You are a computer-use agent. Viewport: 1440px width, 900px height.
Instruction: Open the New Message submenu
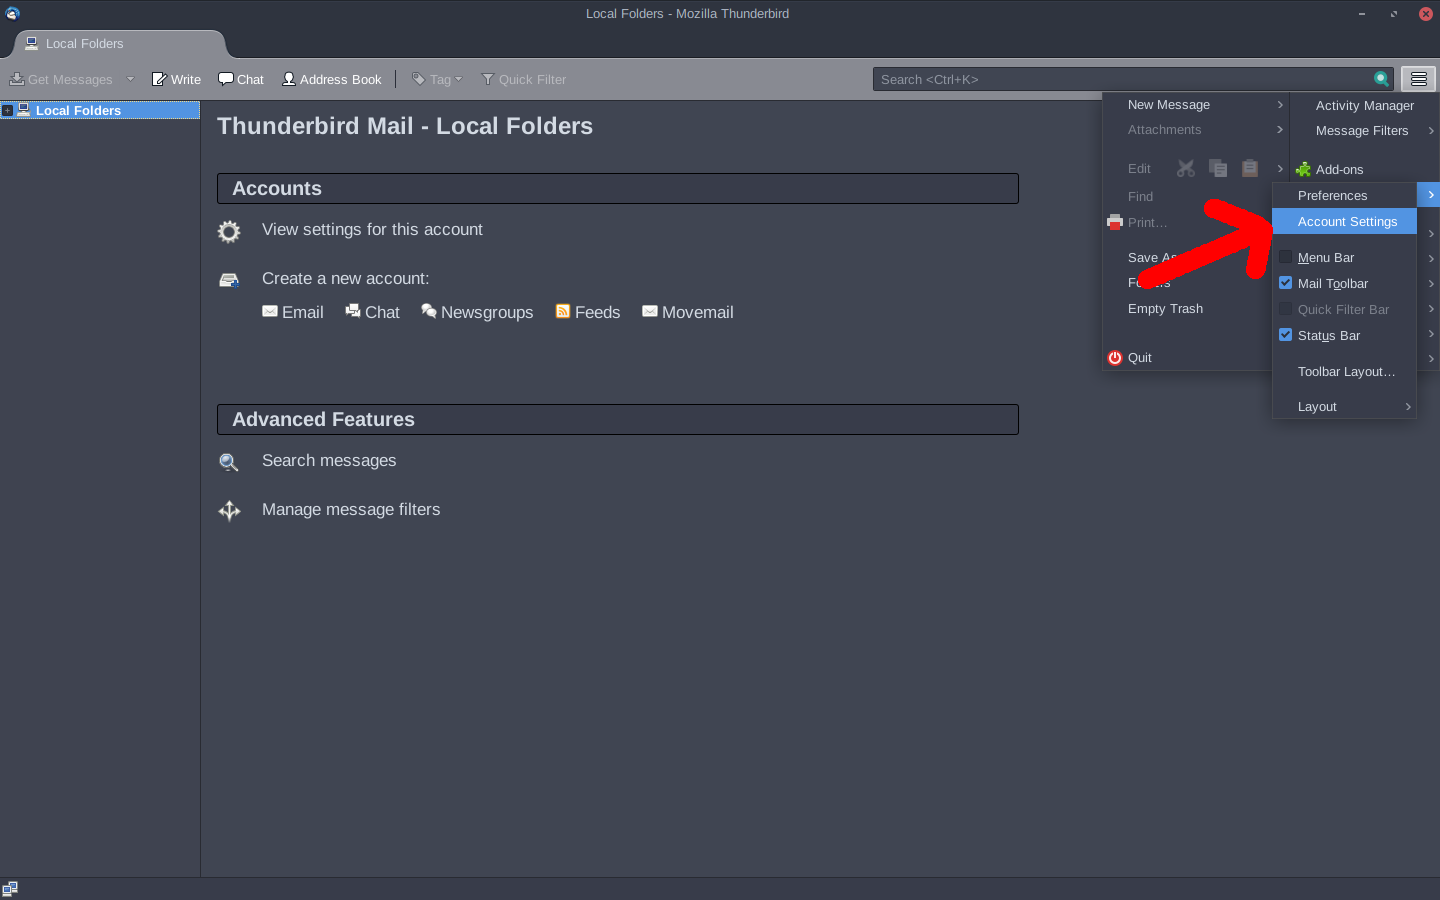[1196, 105]
